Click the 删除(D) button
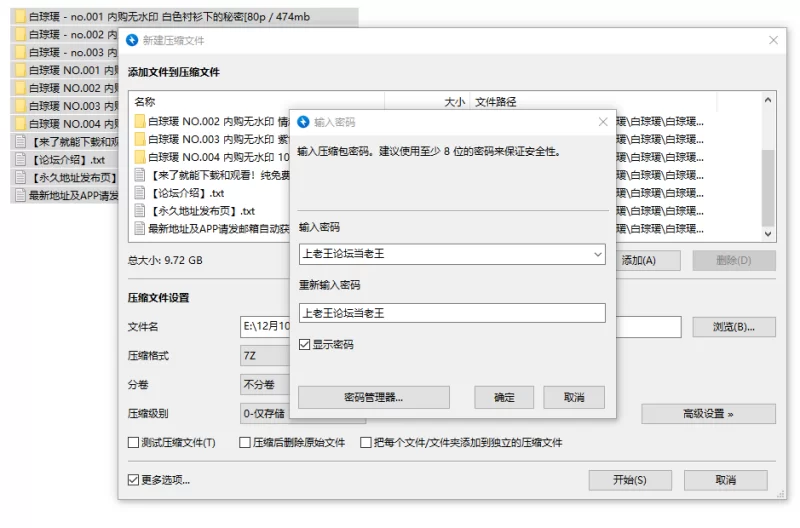The image size is (800, 528). 734,261
